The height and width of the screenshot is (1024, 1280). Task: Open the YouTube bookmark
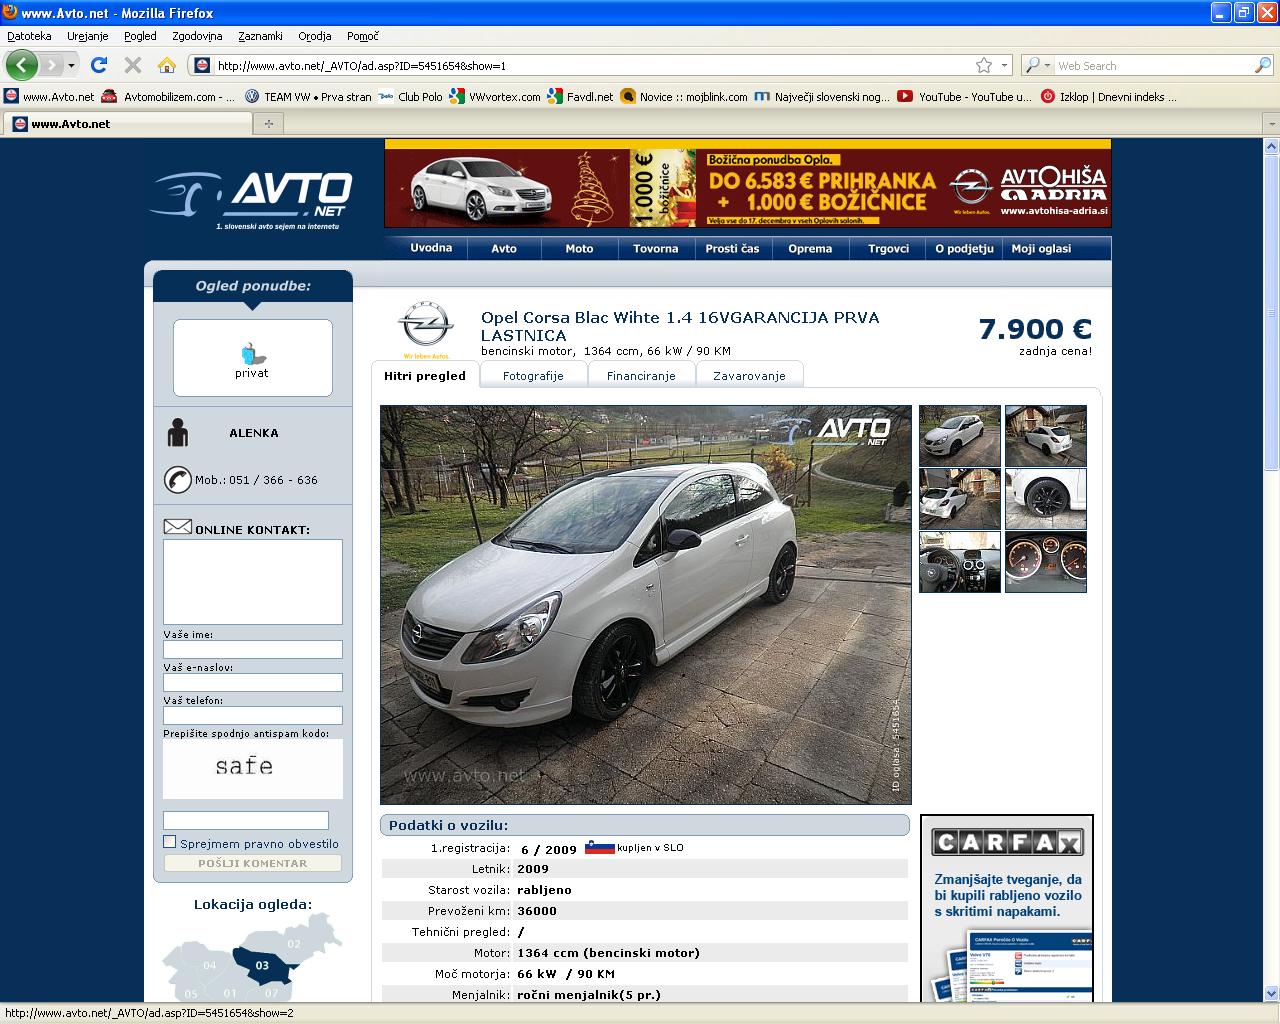964,97
